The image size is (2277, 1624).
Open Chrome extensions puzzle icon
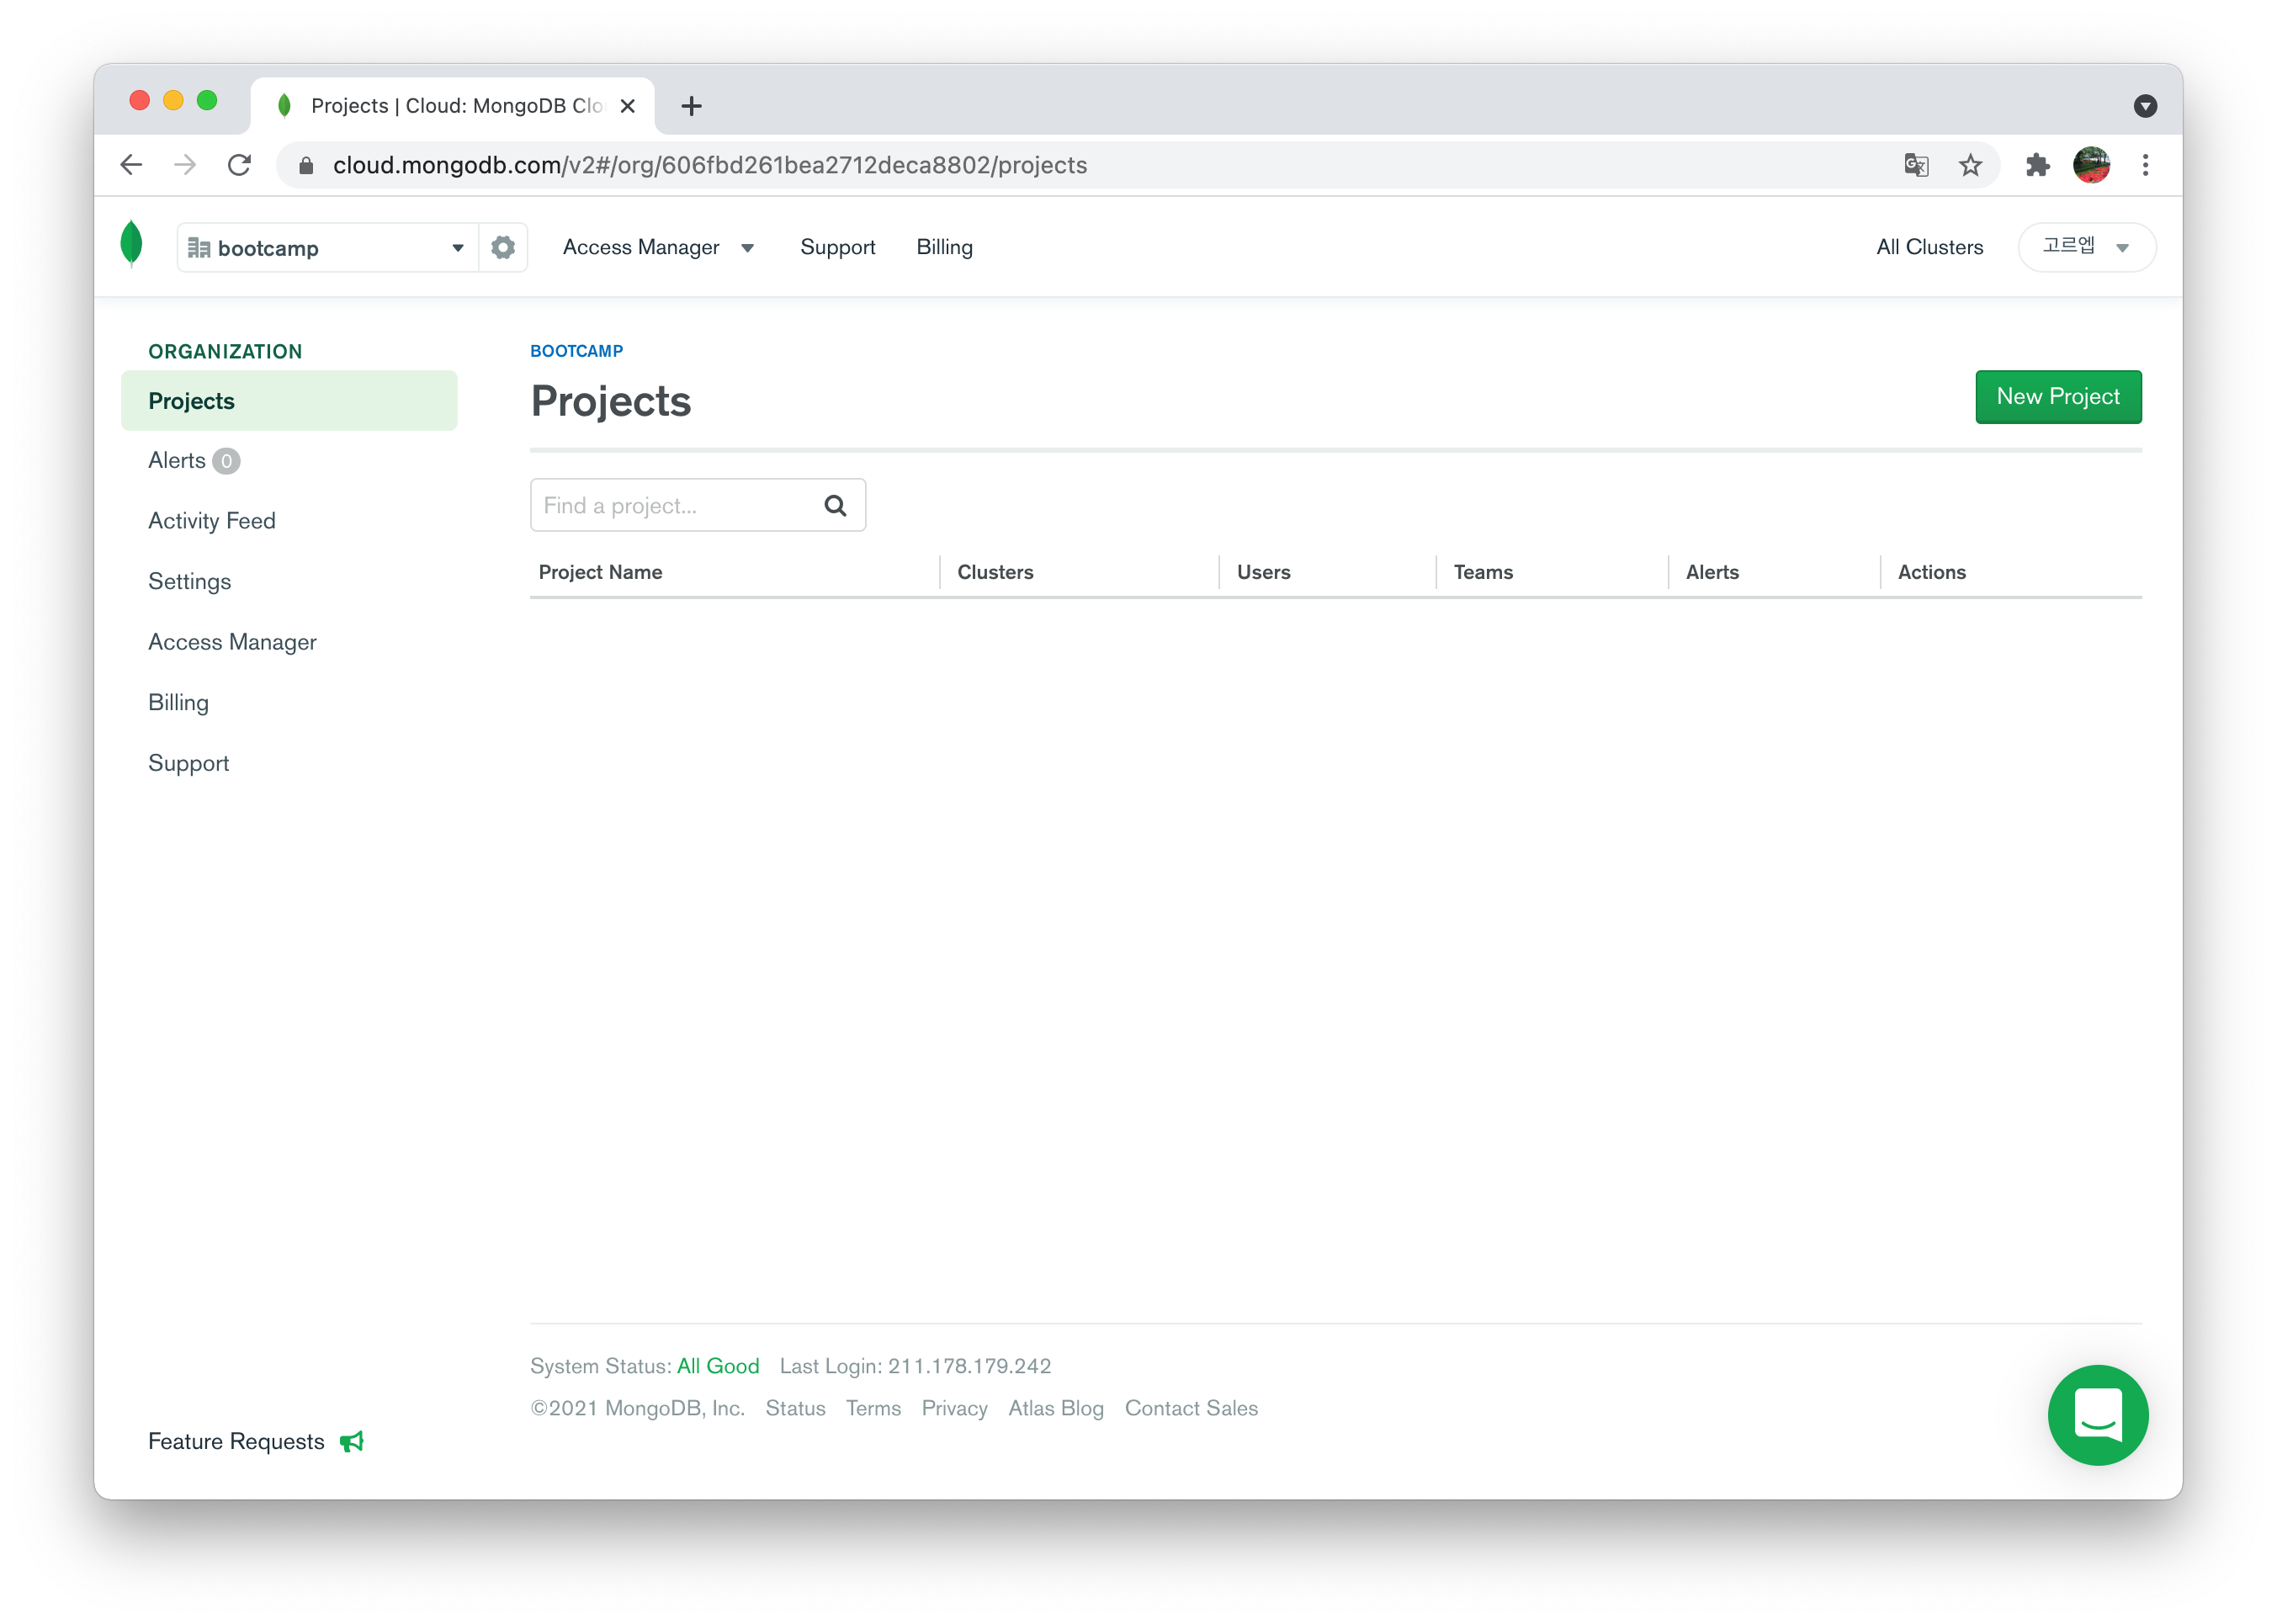(2037, 165)
